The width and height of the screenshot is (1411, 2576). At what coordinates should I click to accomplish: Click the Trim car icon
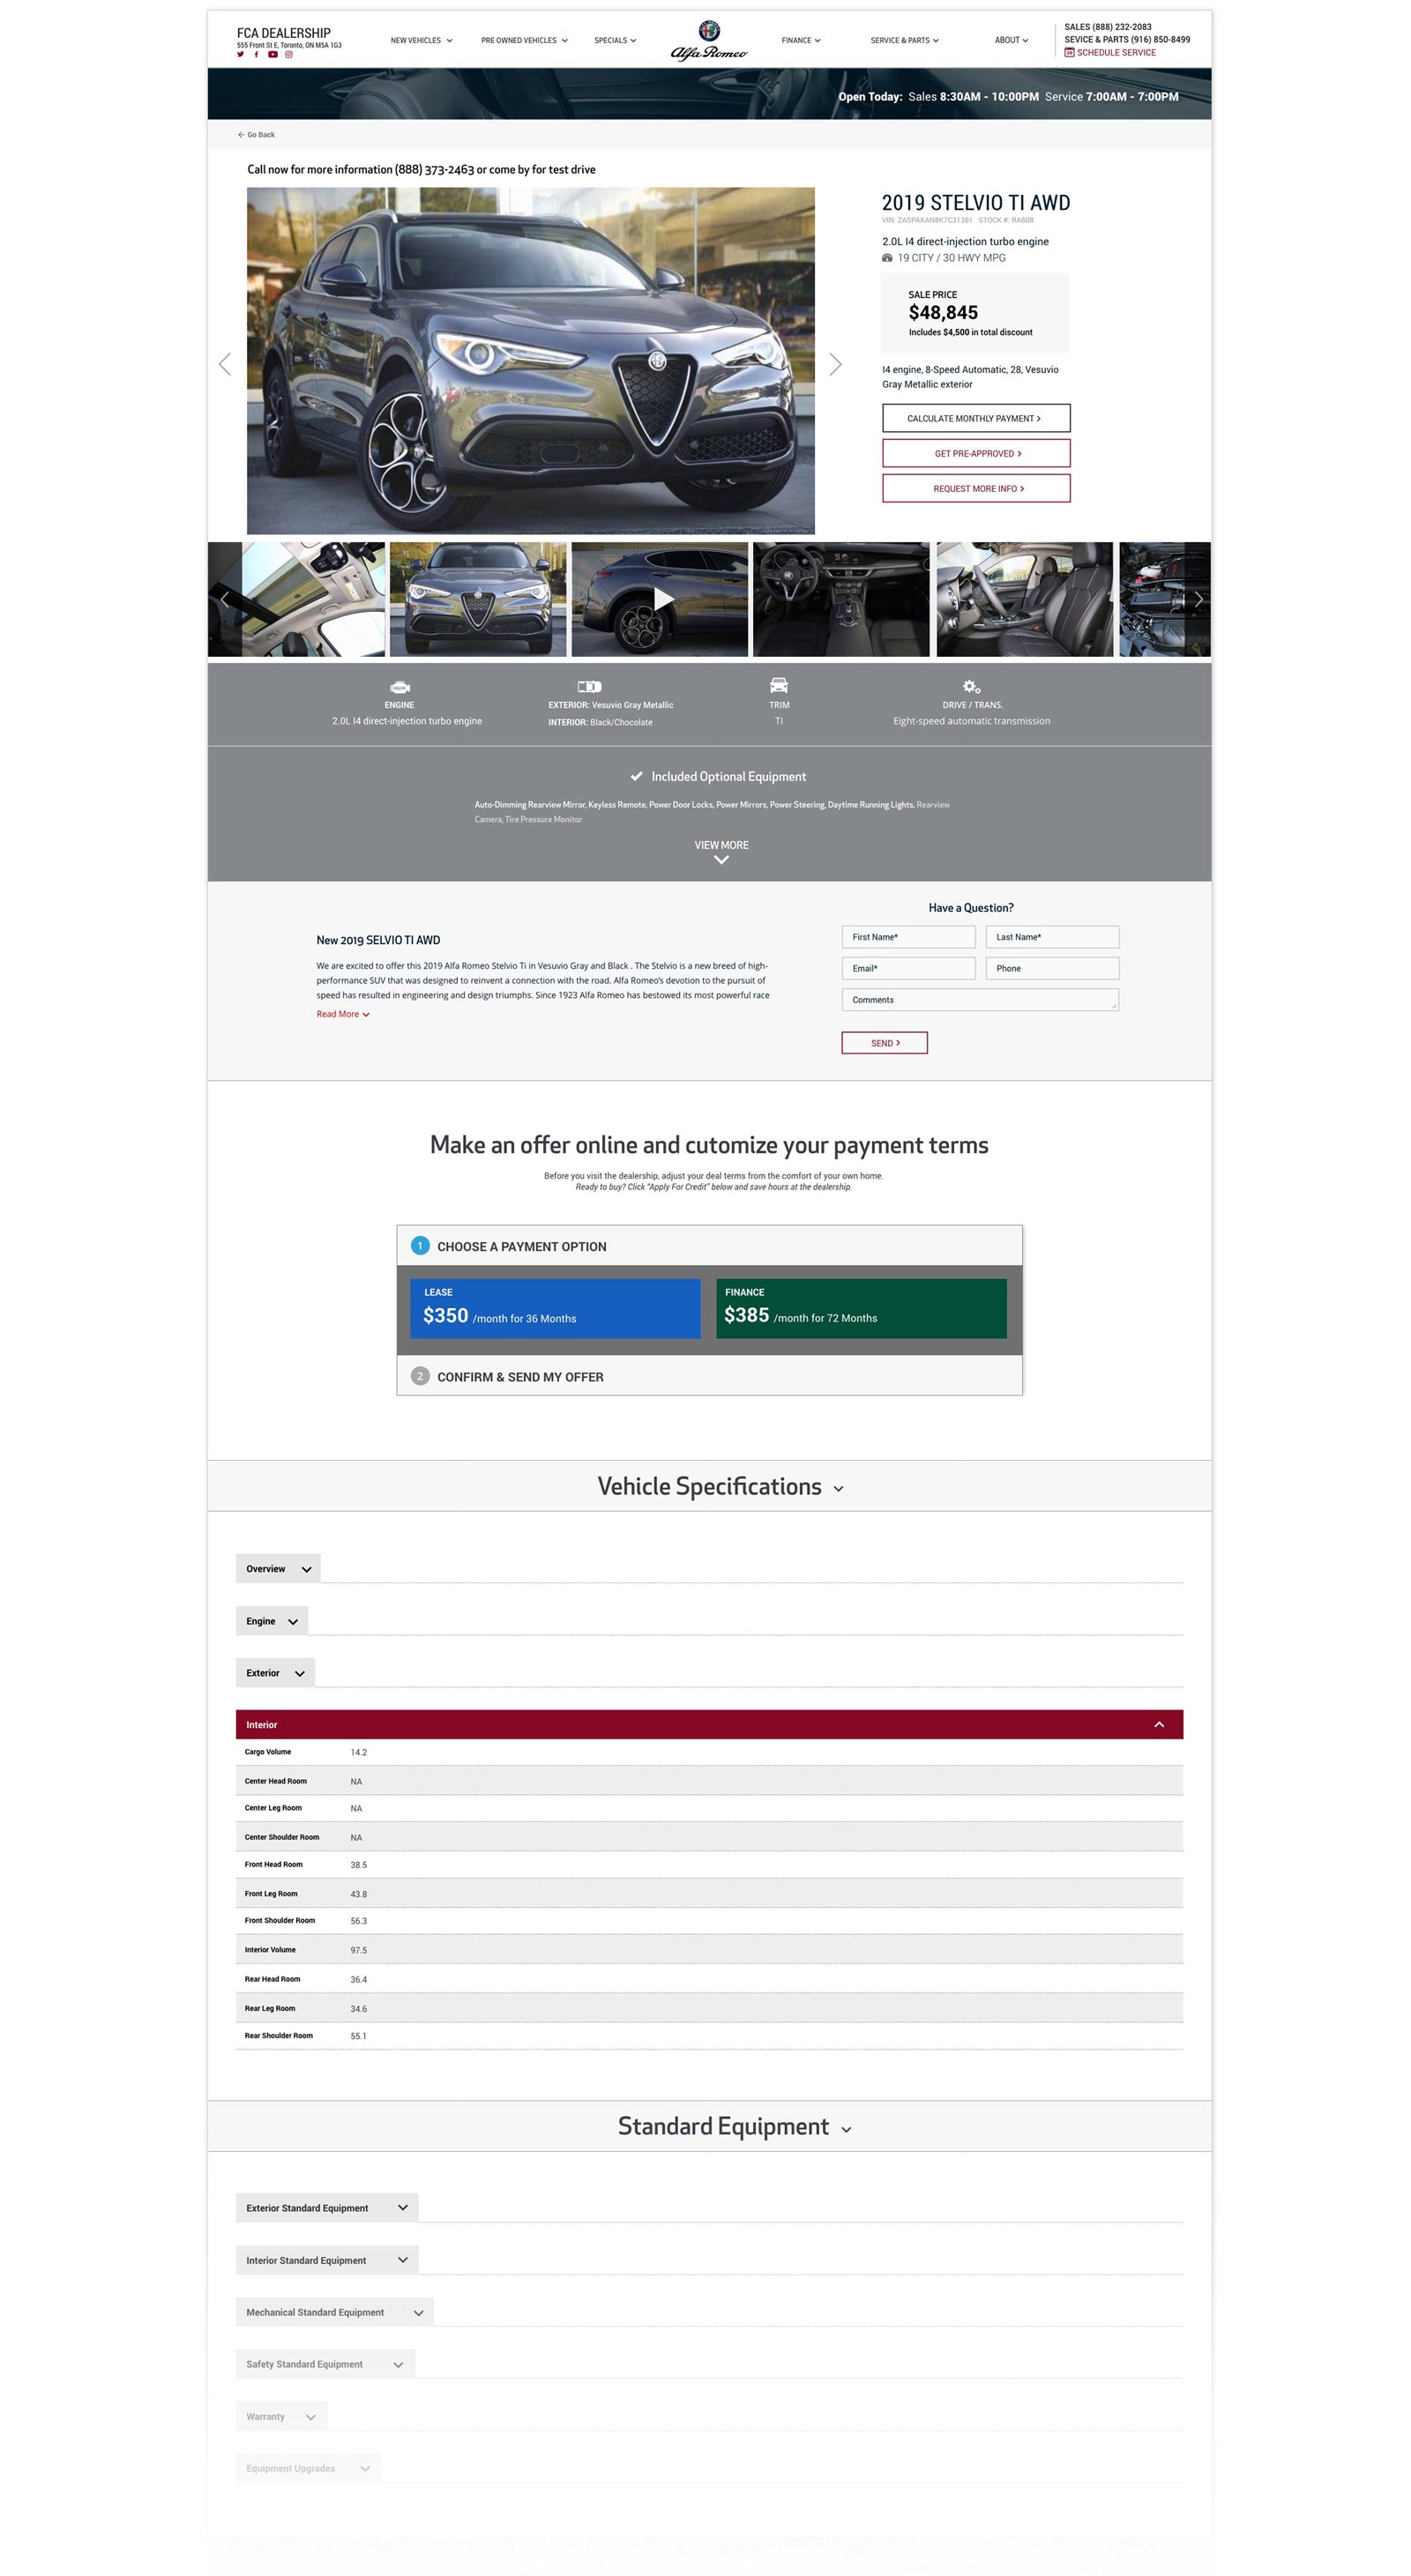(x=779, y=685)
